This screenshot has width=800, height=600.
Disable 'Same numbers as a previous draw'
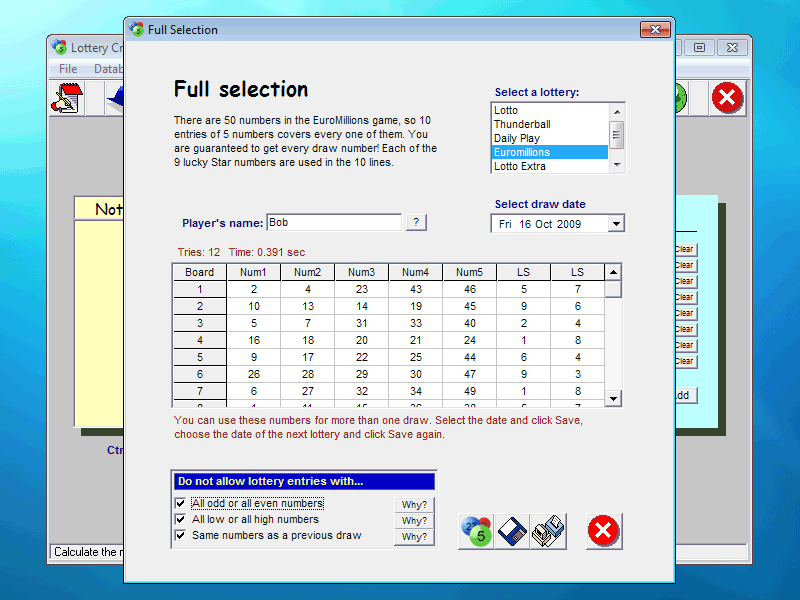tap(181, 536)
